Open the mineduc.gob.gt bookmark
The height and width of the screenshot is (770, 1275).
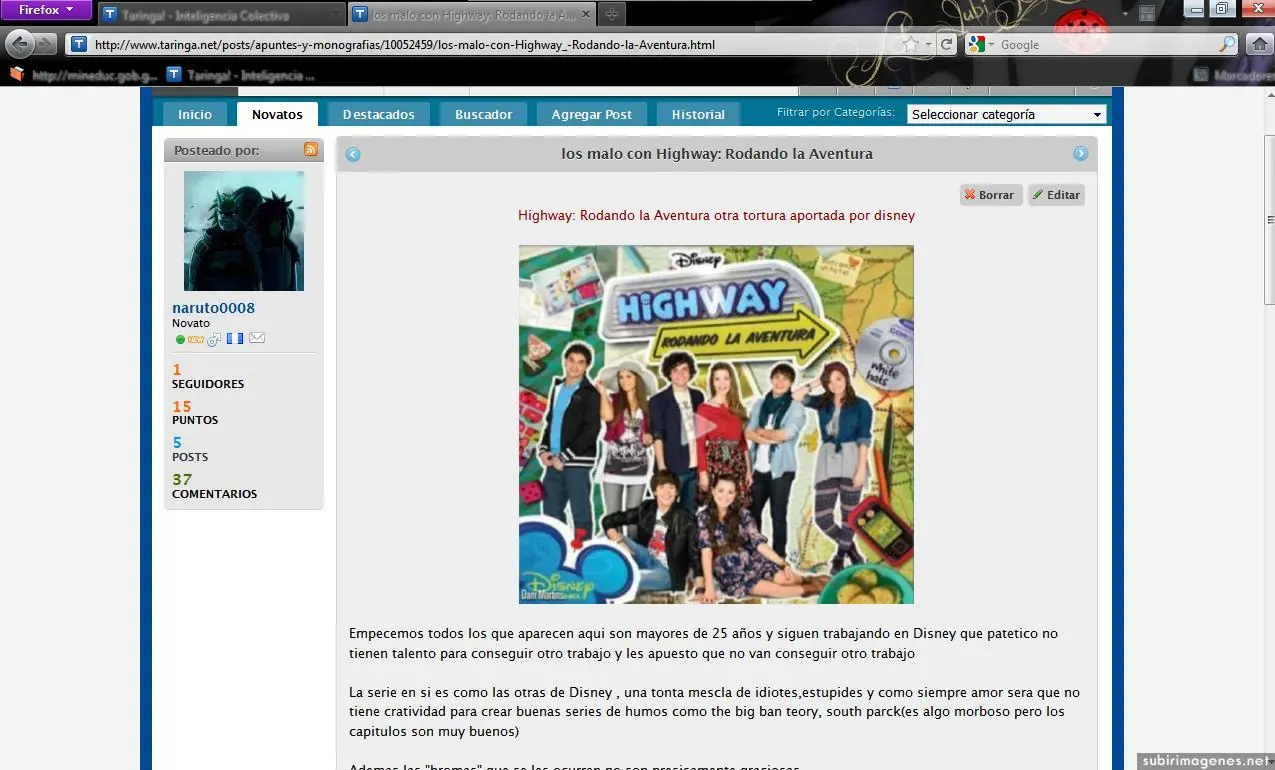[84, 74]
